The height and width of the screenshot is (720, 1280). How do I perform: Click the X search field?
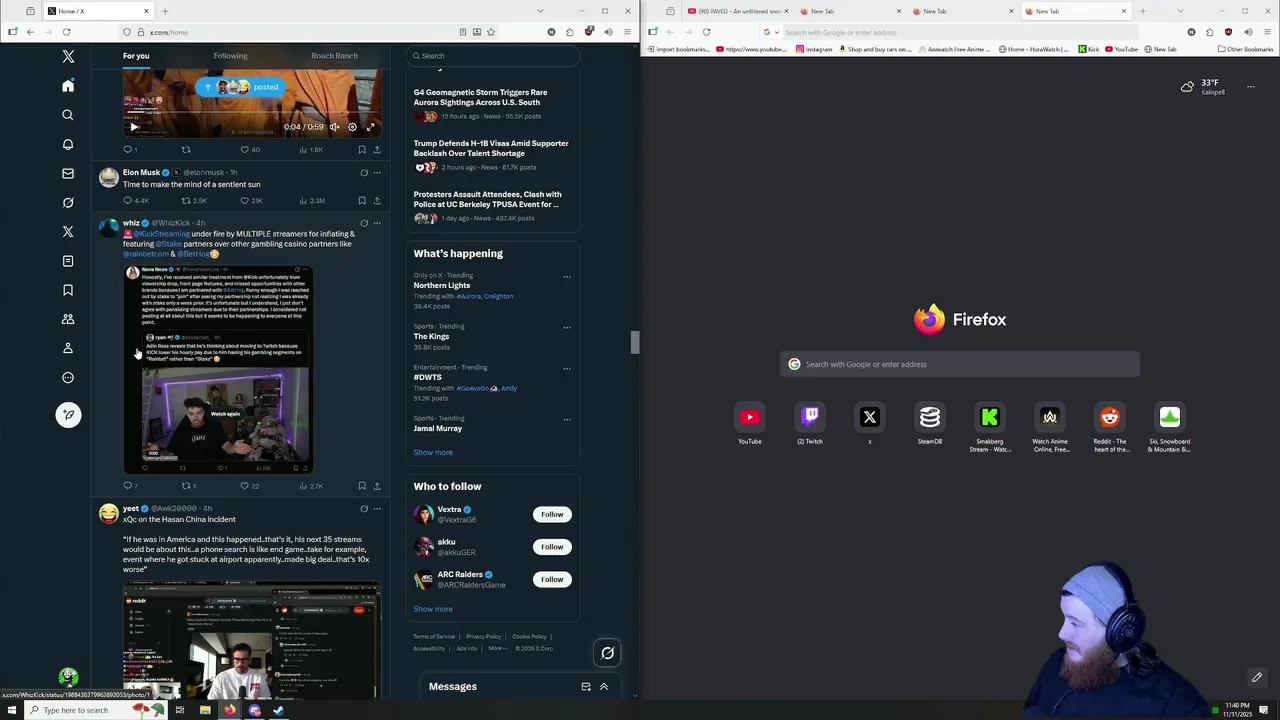(493, 56)
